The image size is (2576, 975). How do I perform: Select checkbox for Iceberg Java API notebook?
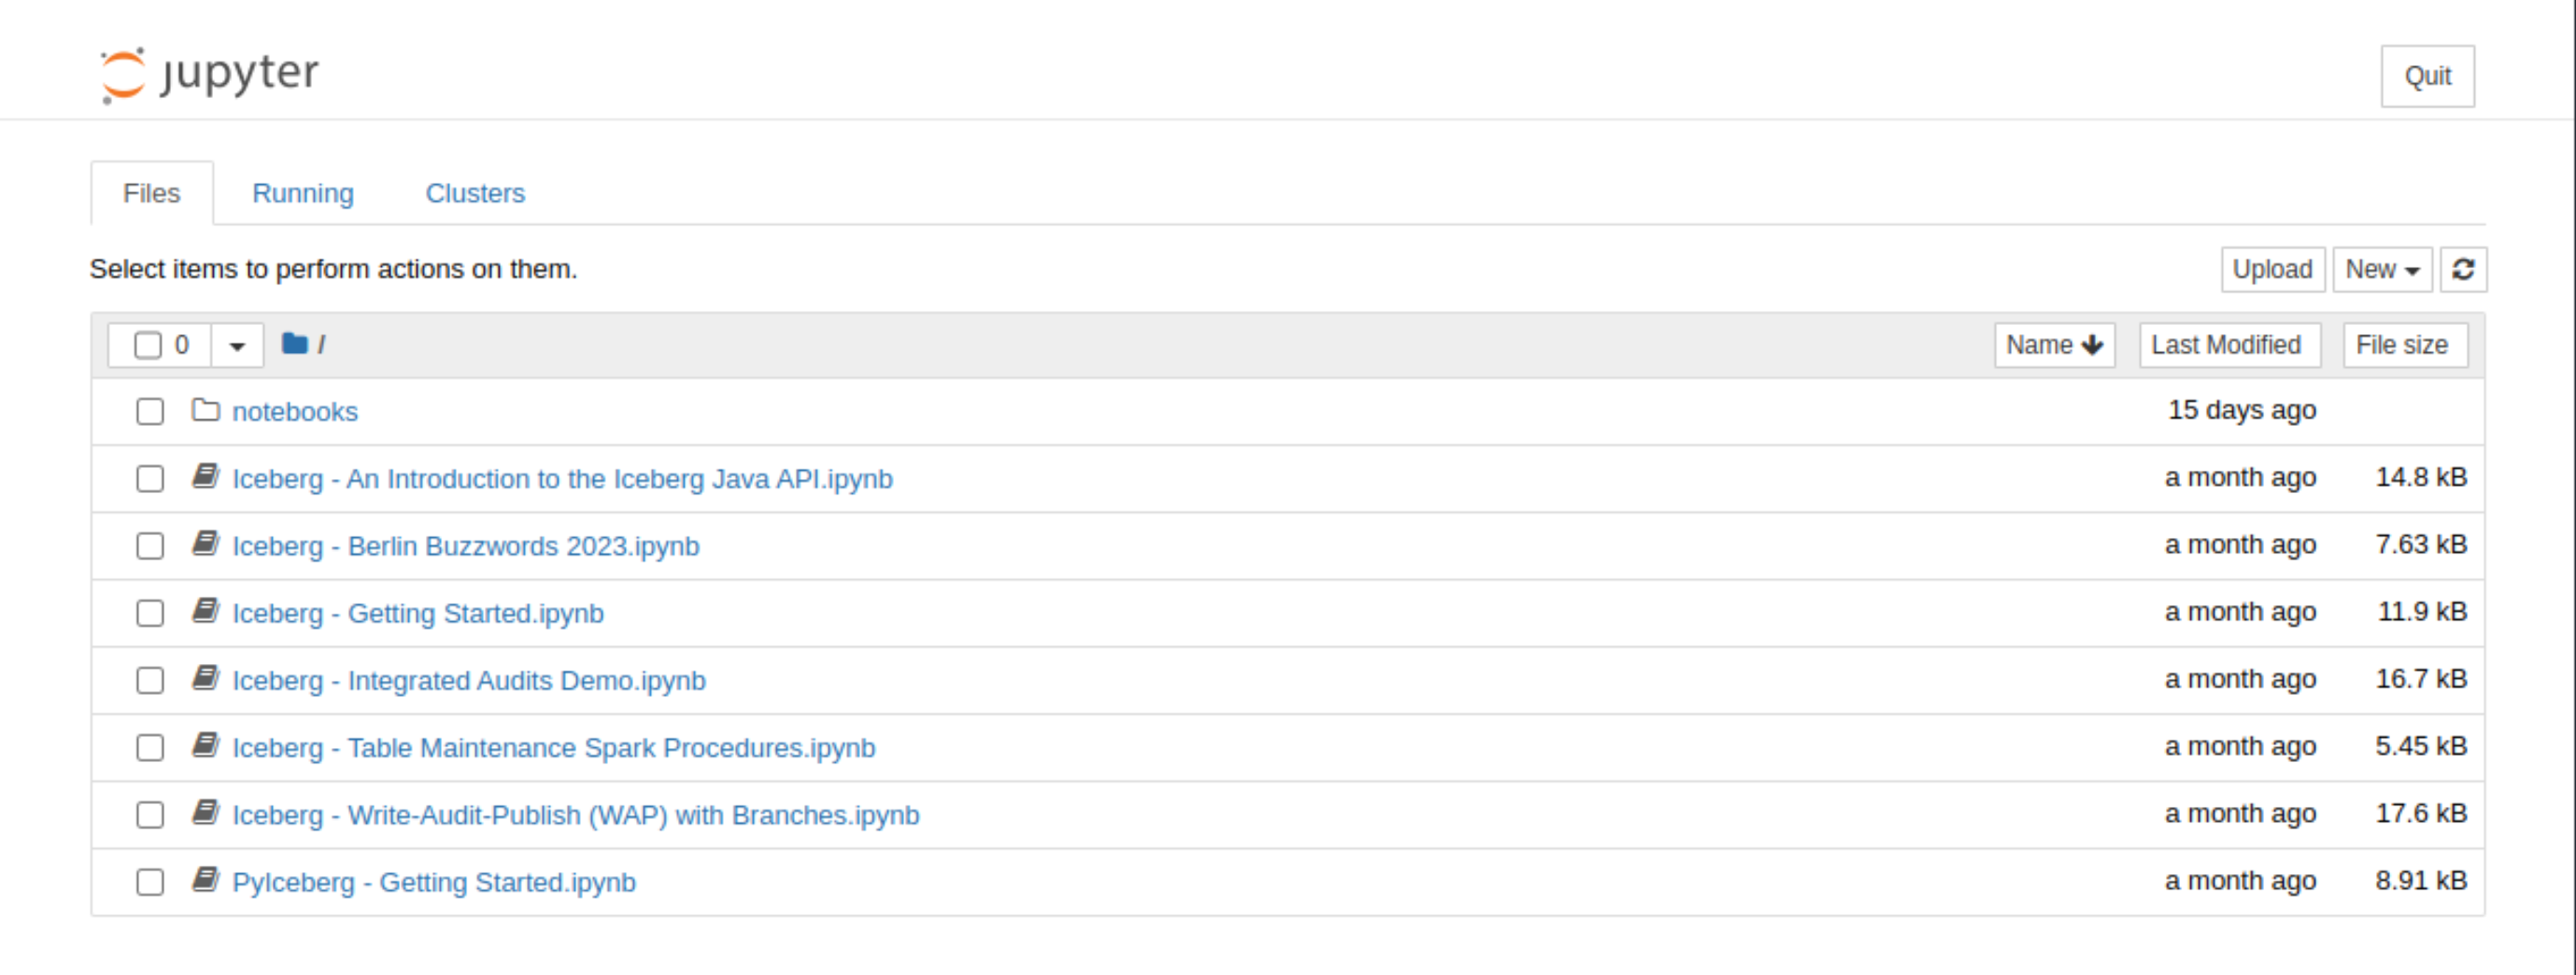(x=150, y=479)
